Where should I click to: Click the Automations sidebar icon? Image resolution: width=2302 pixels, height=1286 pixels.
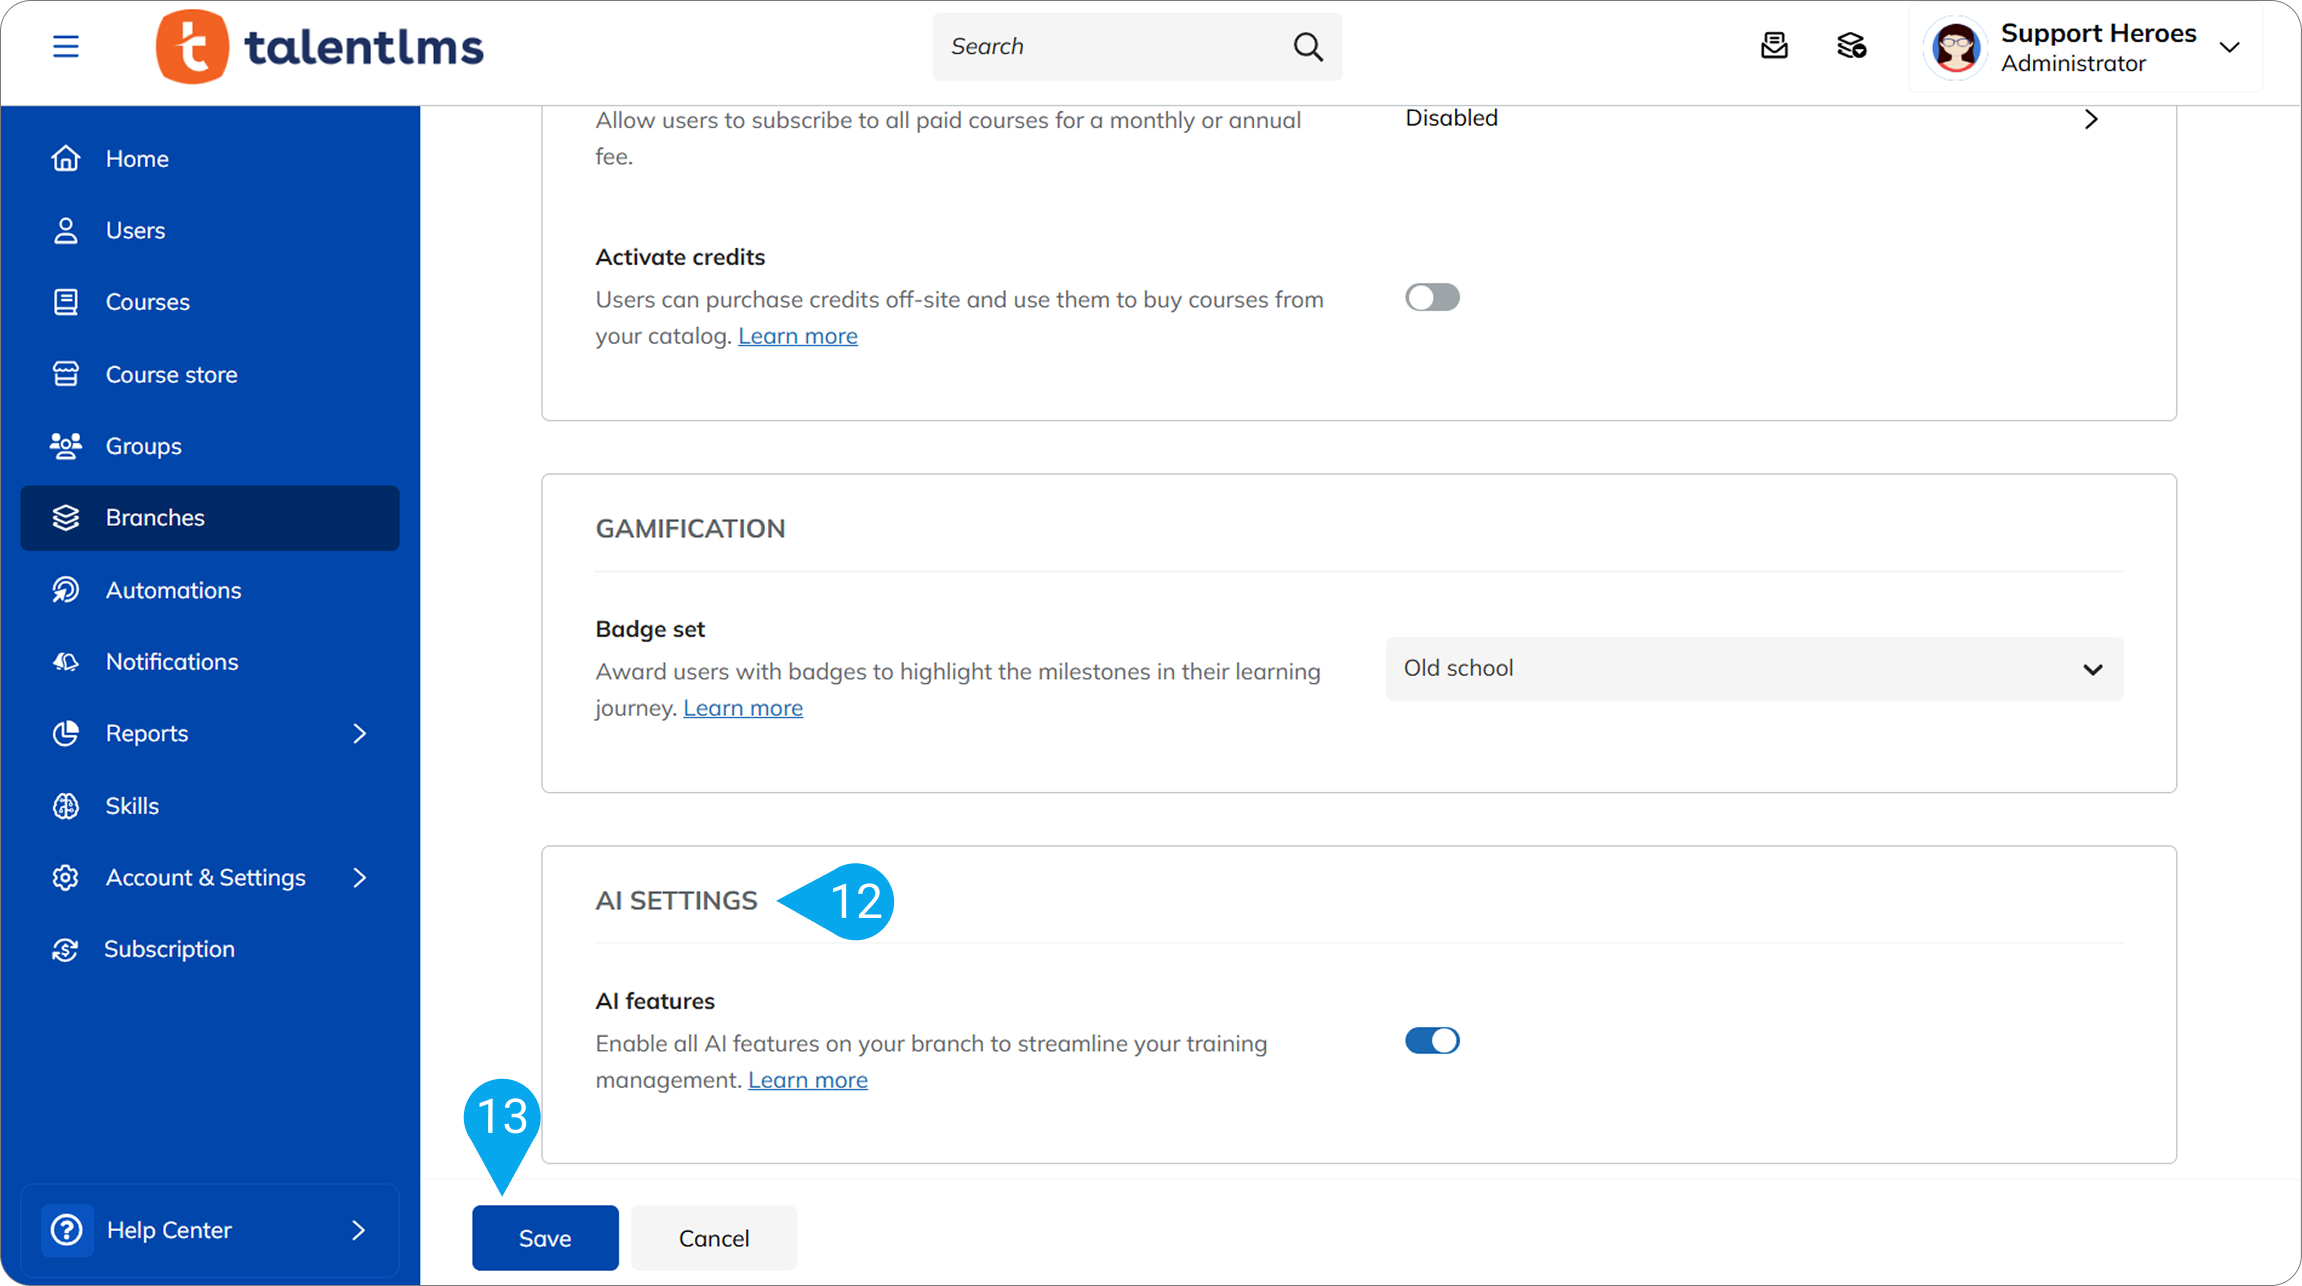point(66,590)
